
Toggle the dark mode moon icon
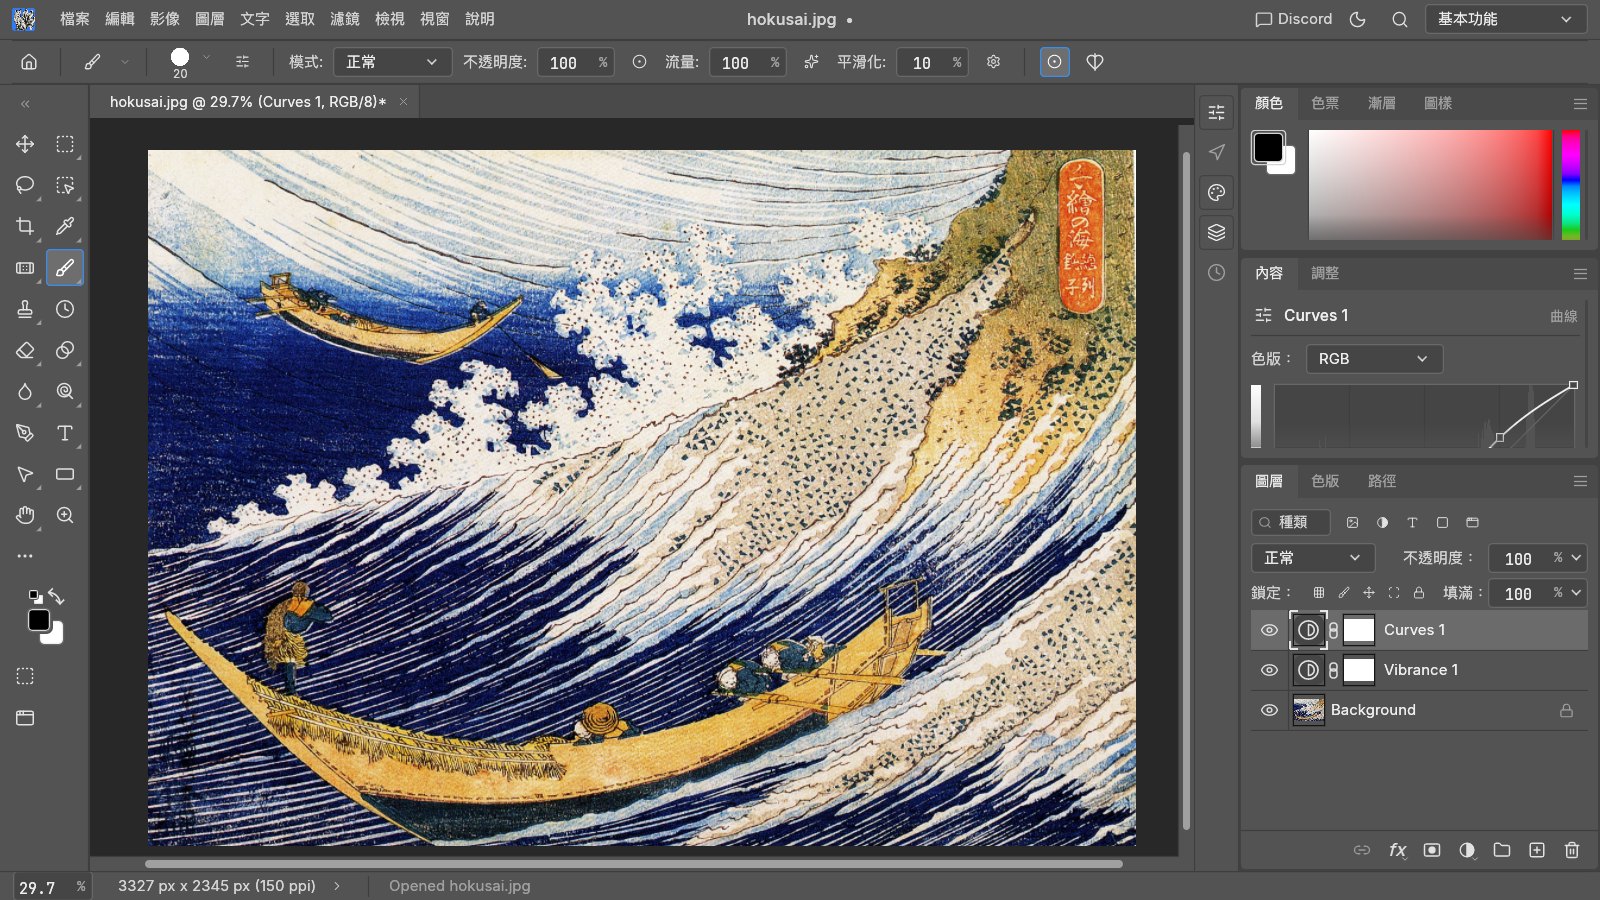pyautogui.click(x=1358, y=19)
